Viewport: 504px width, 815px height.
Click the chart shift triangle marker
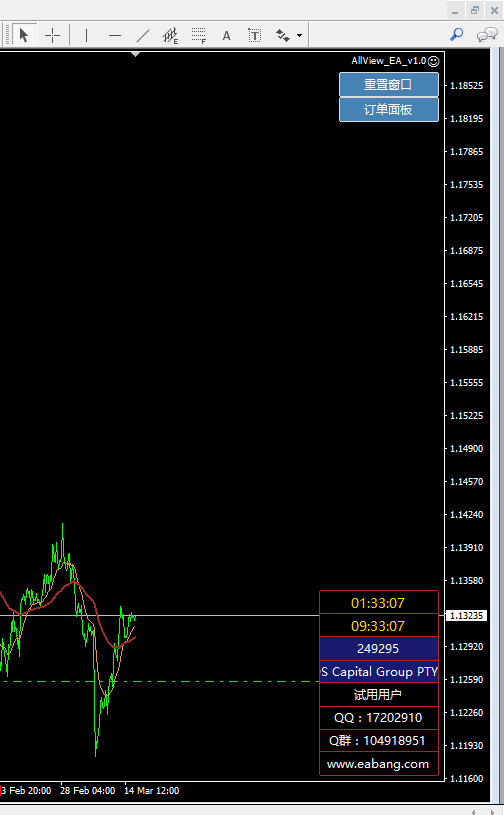(136, 54)
